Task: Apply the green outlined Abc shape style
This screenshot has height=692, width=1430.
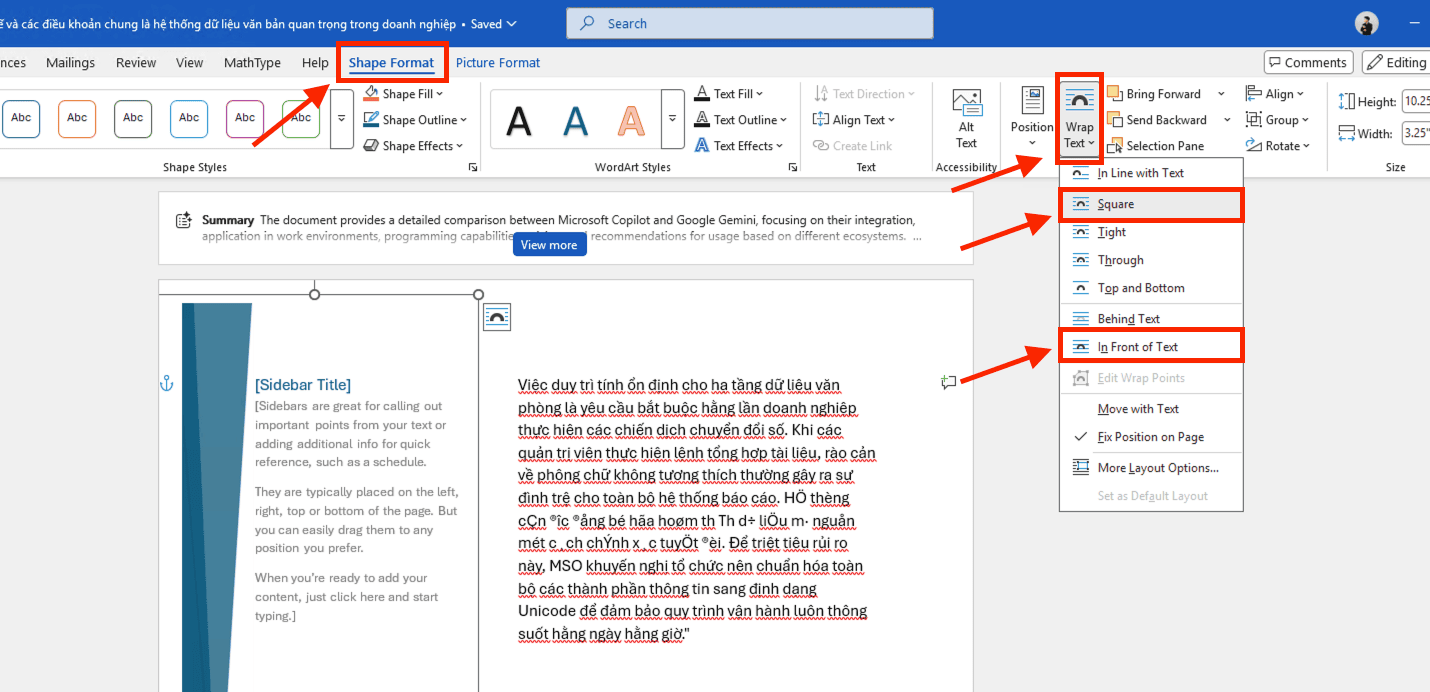Action: (300, 118)
